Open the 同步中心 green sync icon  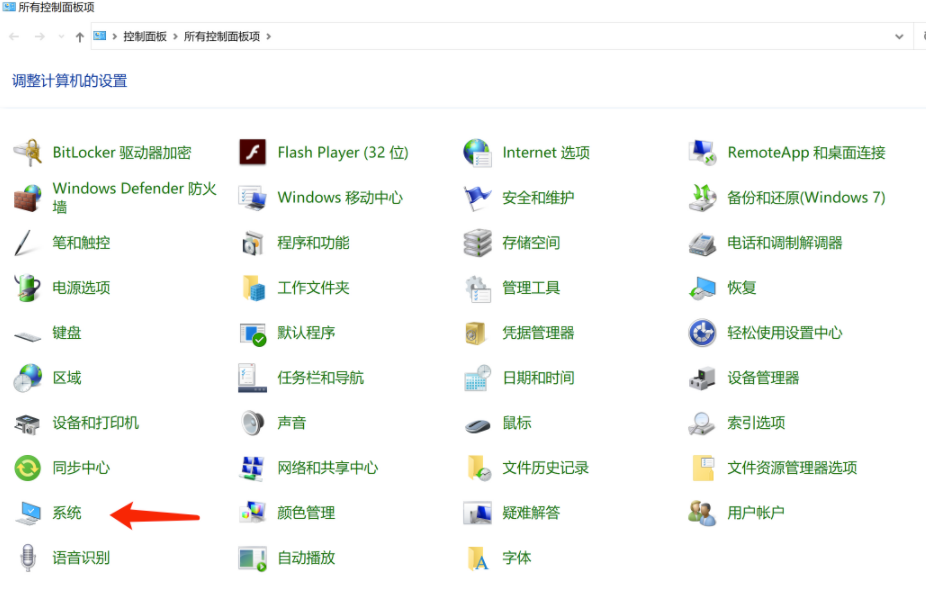coord(27,468)
